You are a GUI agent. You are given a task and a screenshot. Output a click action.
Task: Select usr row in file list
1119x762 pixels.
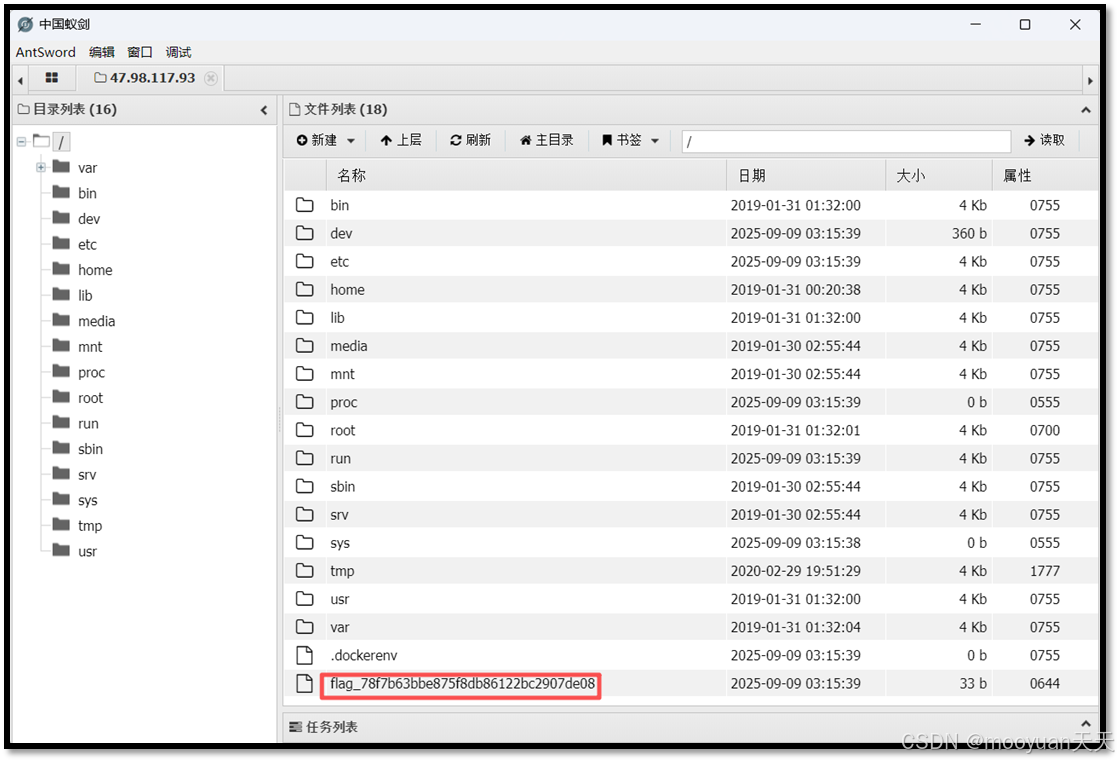pyautogui.click(x=691, y=599)
